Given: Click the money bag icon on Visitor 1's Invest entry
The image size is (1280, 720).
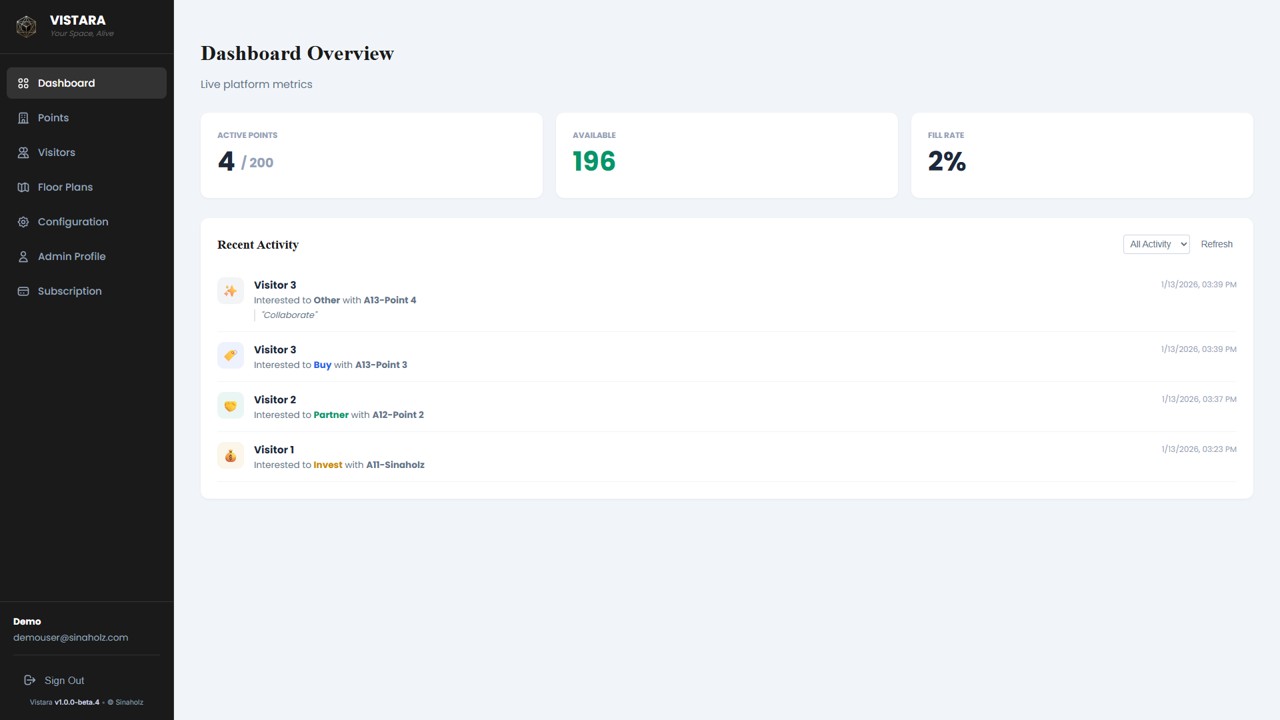Looking at the screenshot, I should (230, 455).
